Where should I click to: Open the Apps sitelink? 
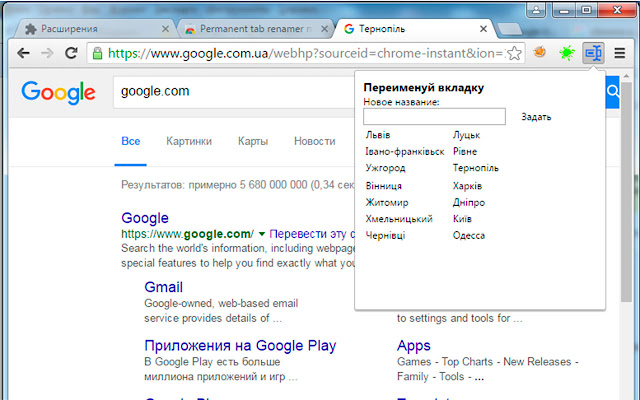[x=413, y=346]
